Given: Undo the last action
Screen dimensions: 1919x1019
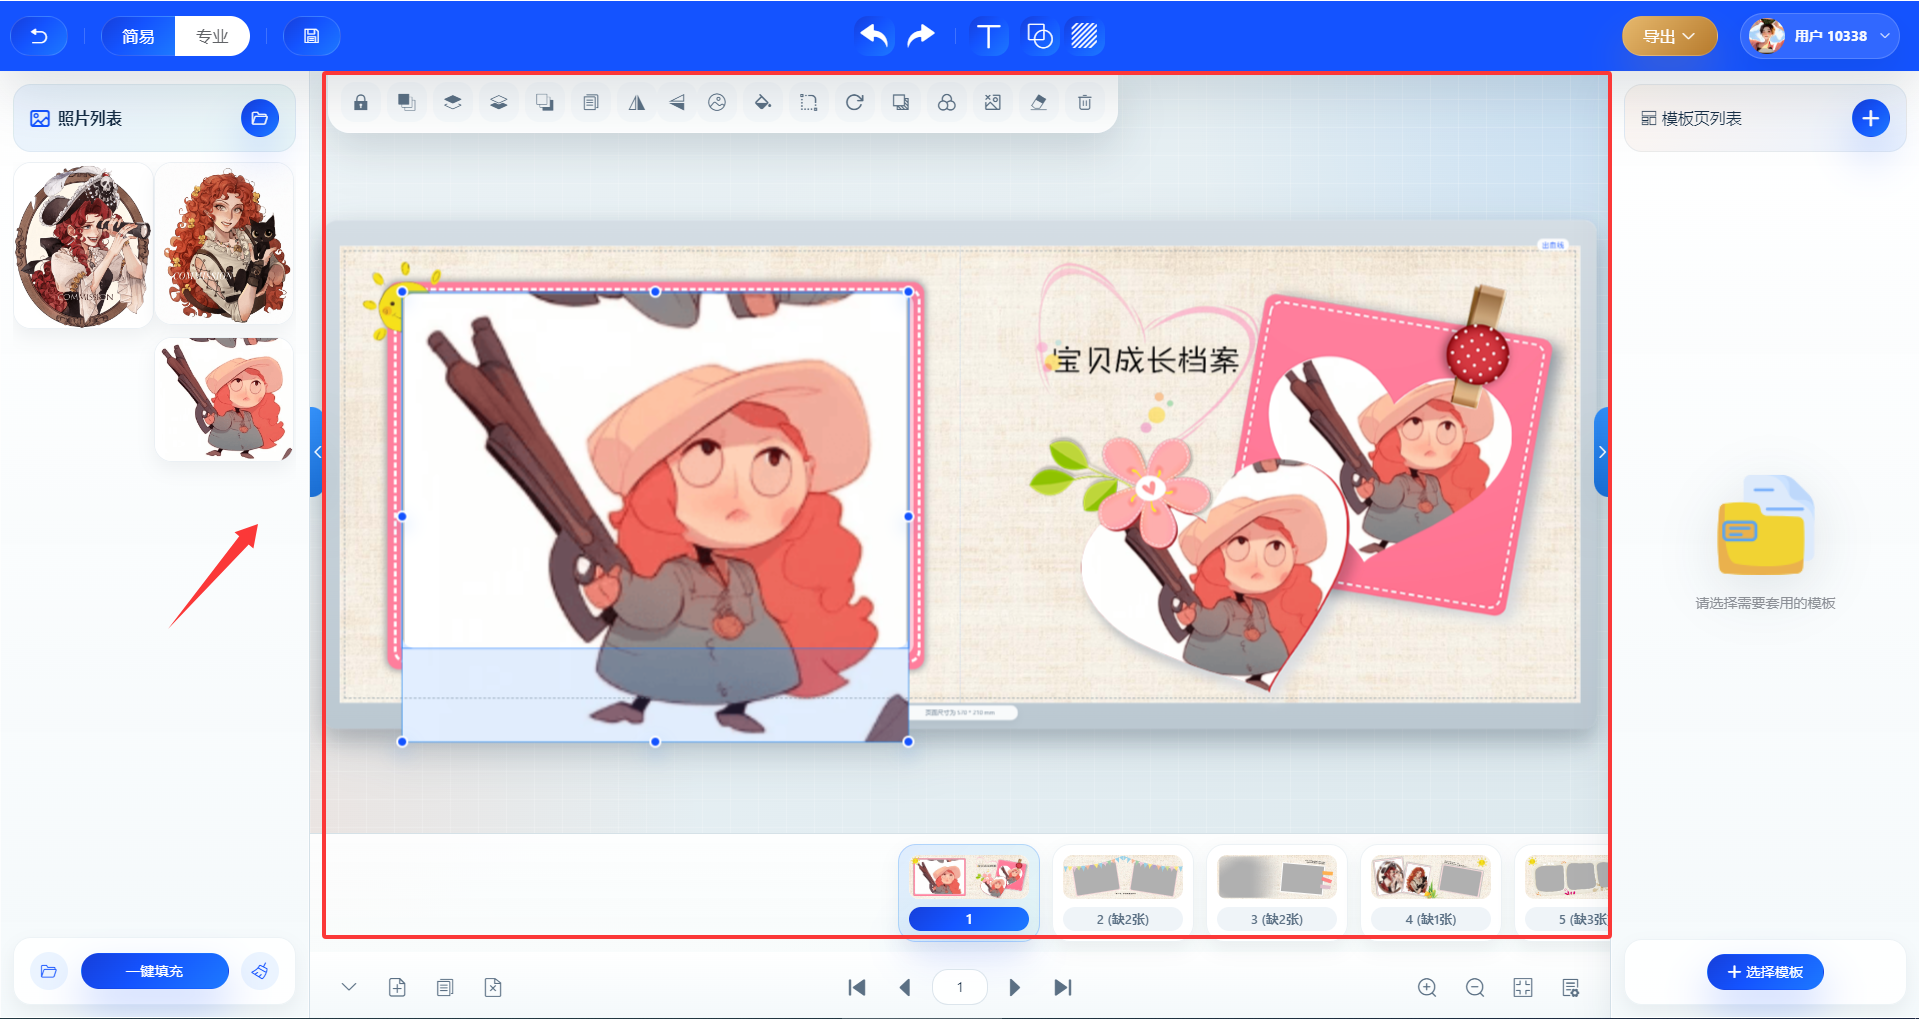Looking at the screenshot, I should [x=874, y=37].
